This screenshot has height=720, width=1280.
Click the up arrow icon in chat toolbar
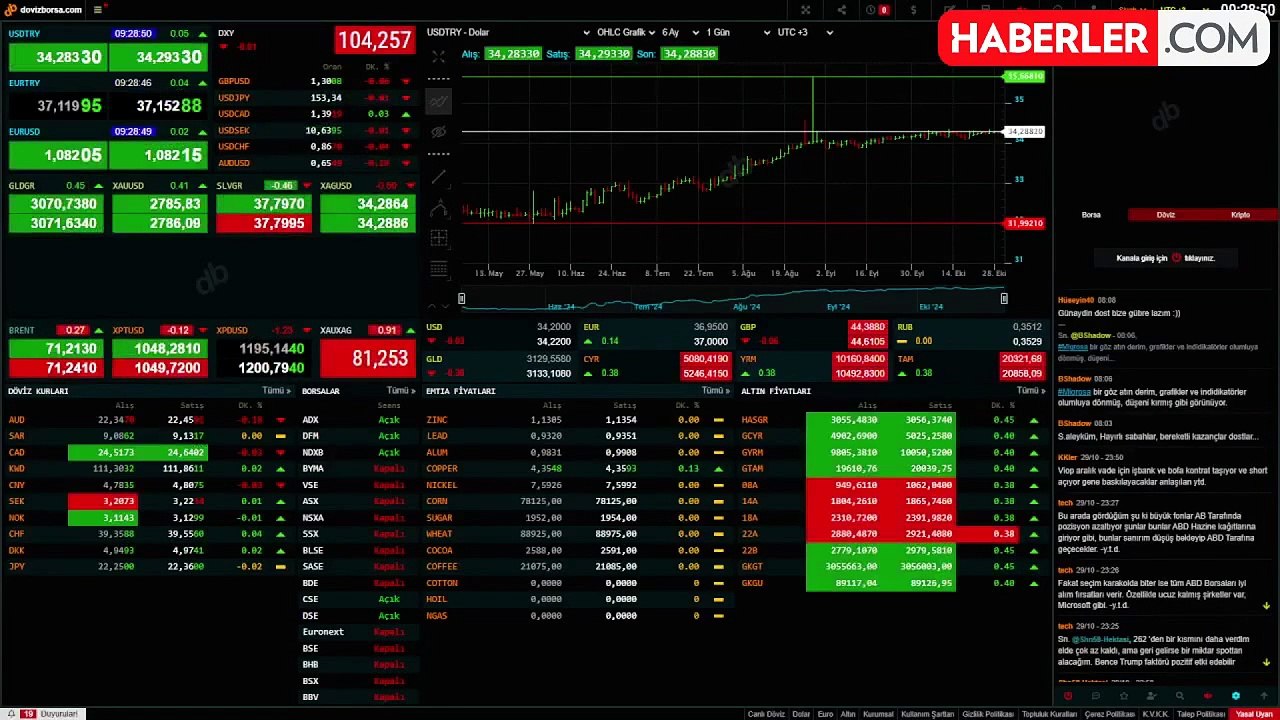coord(1264,696)
